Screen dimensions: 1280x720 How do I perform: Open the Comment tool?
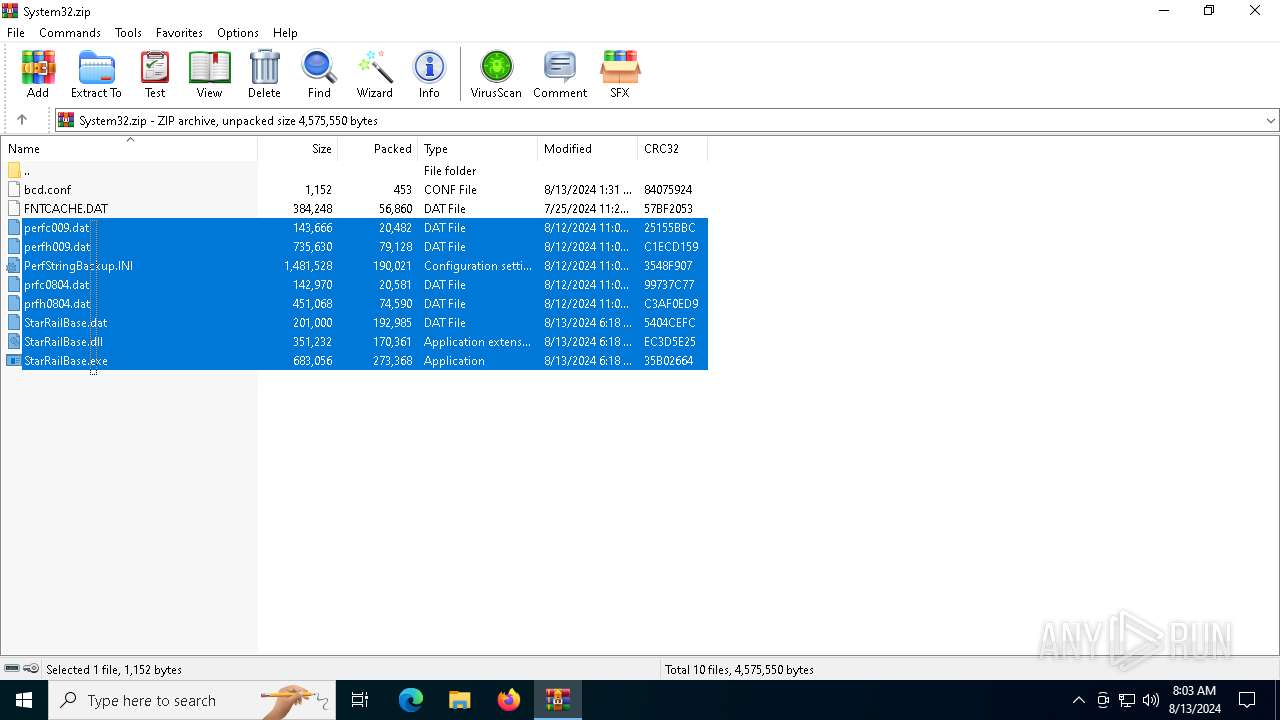(x=560, y=74)
